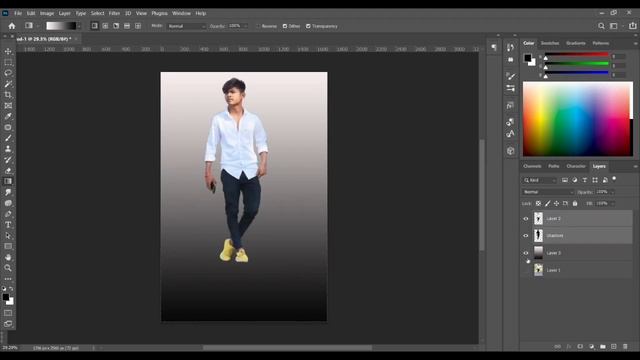Go to the Home screen icon
Image resolution: width=640 pixels, height=360 pixels.
[12, 26]
